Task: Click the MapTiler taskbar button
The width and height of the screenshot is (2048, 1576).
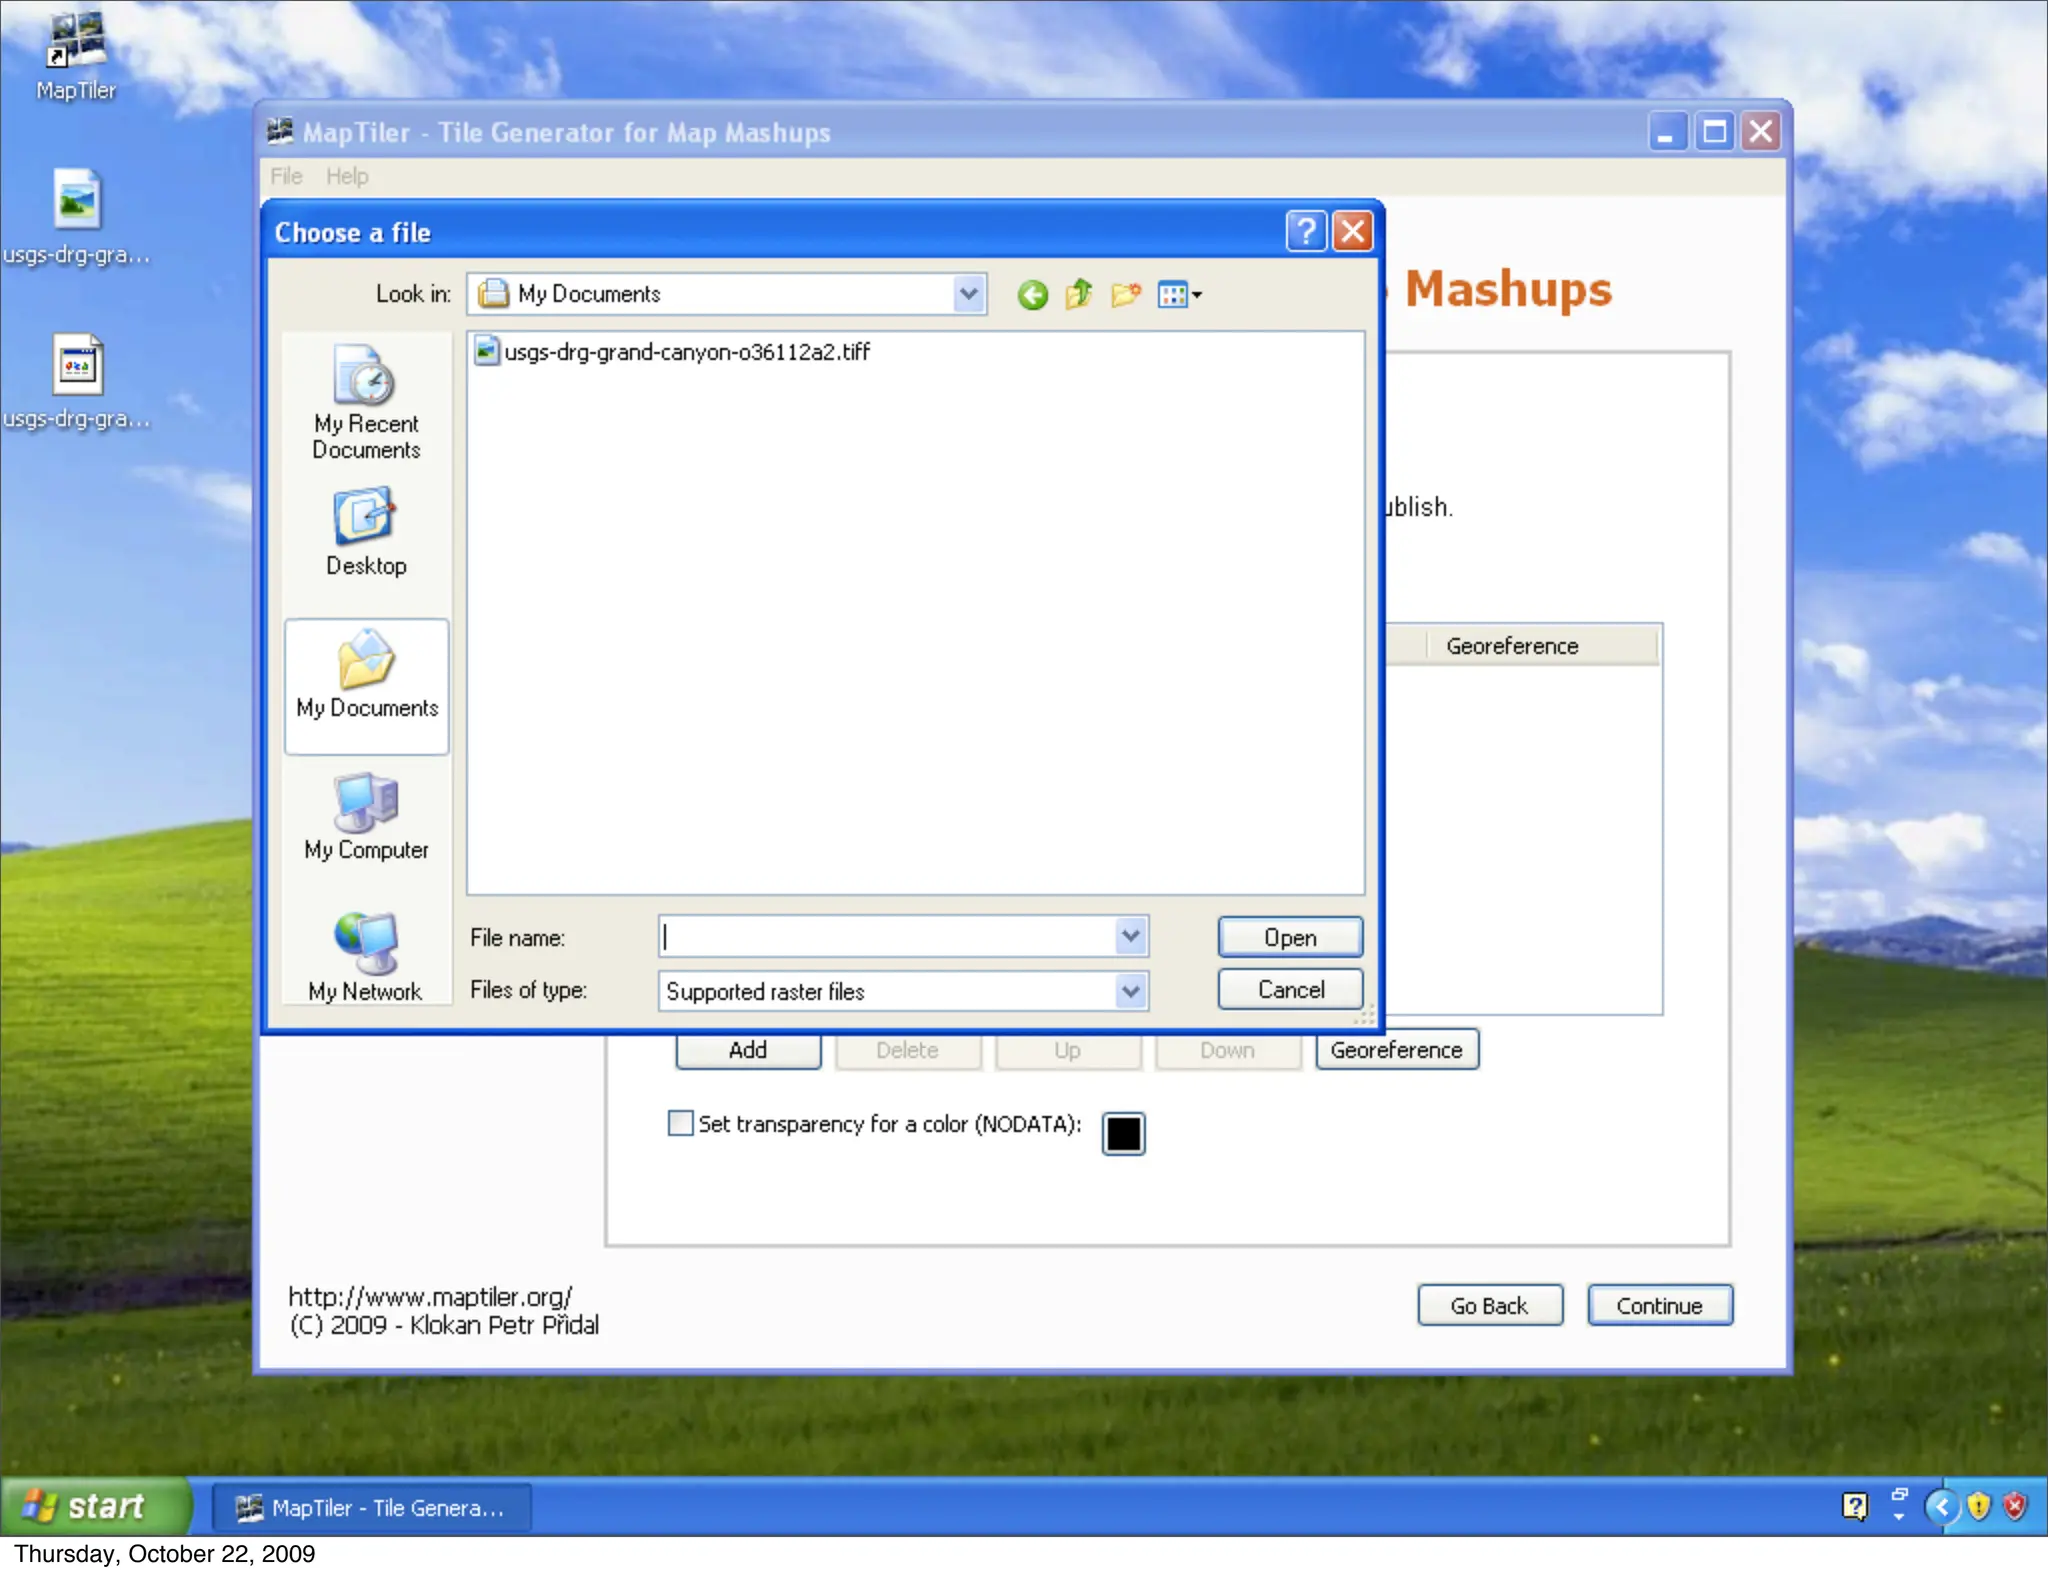Action: 372,1507
